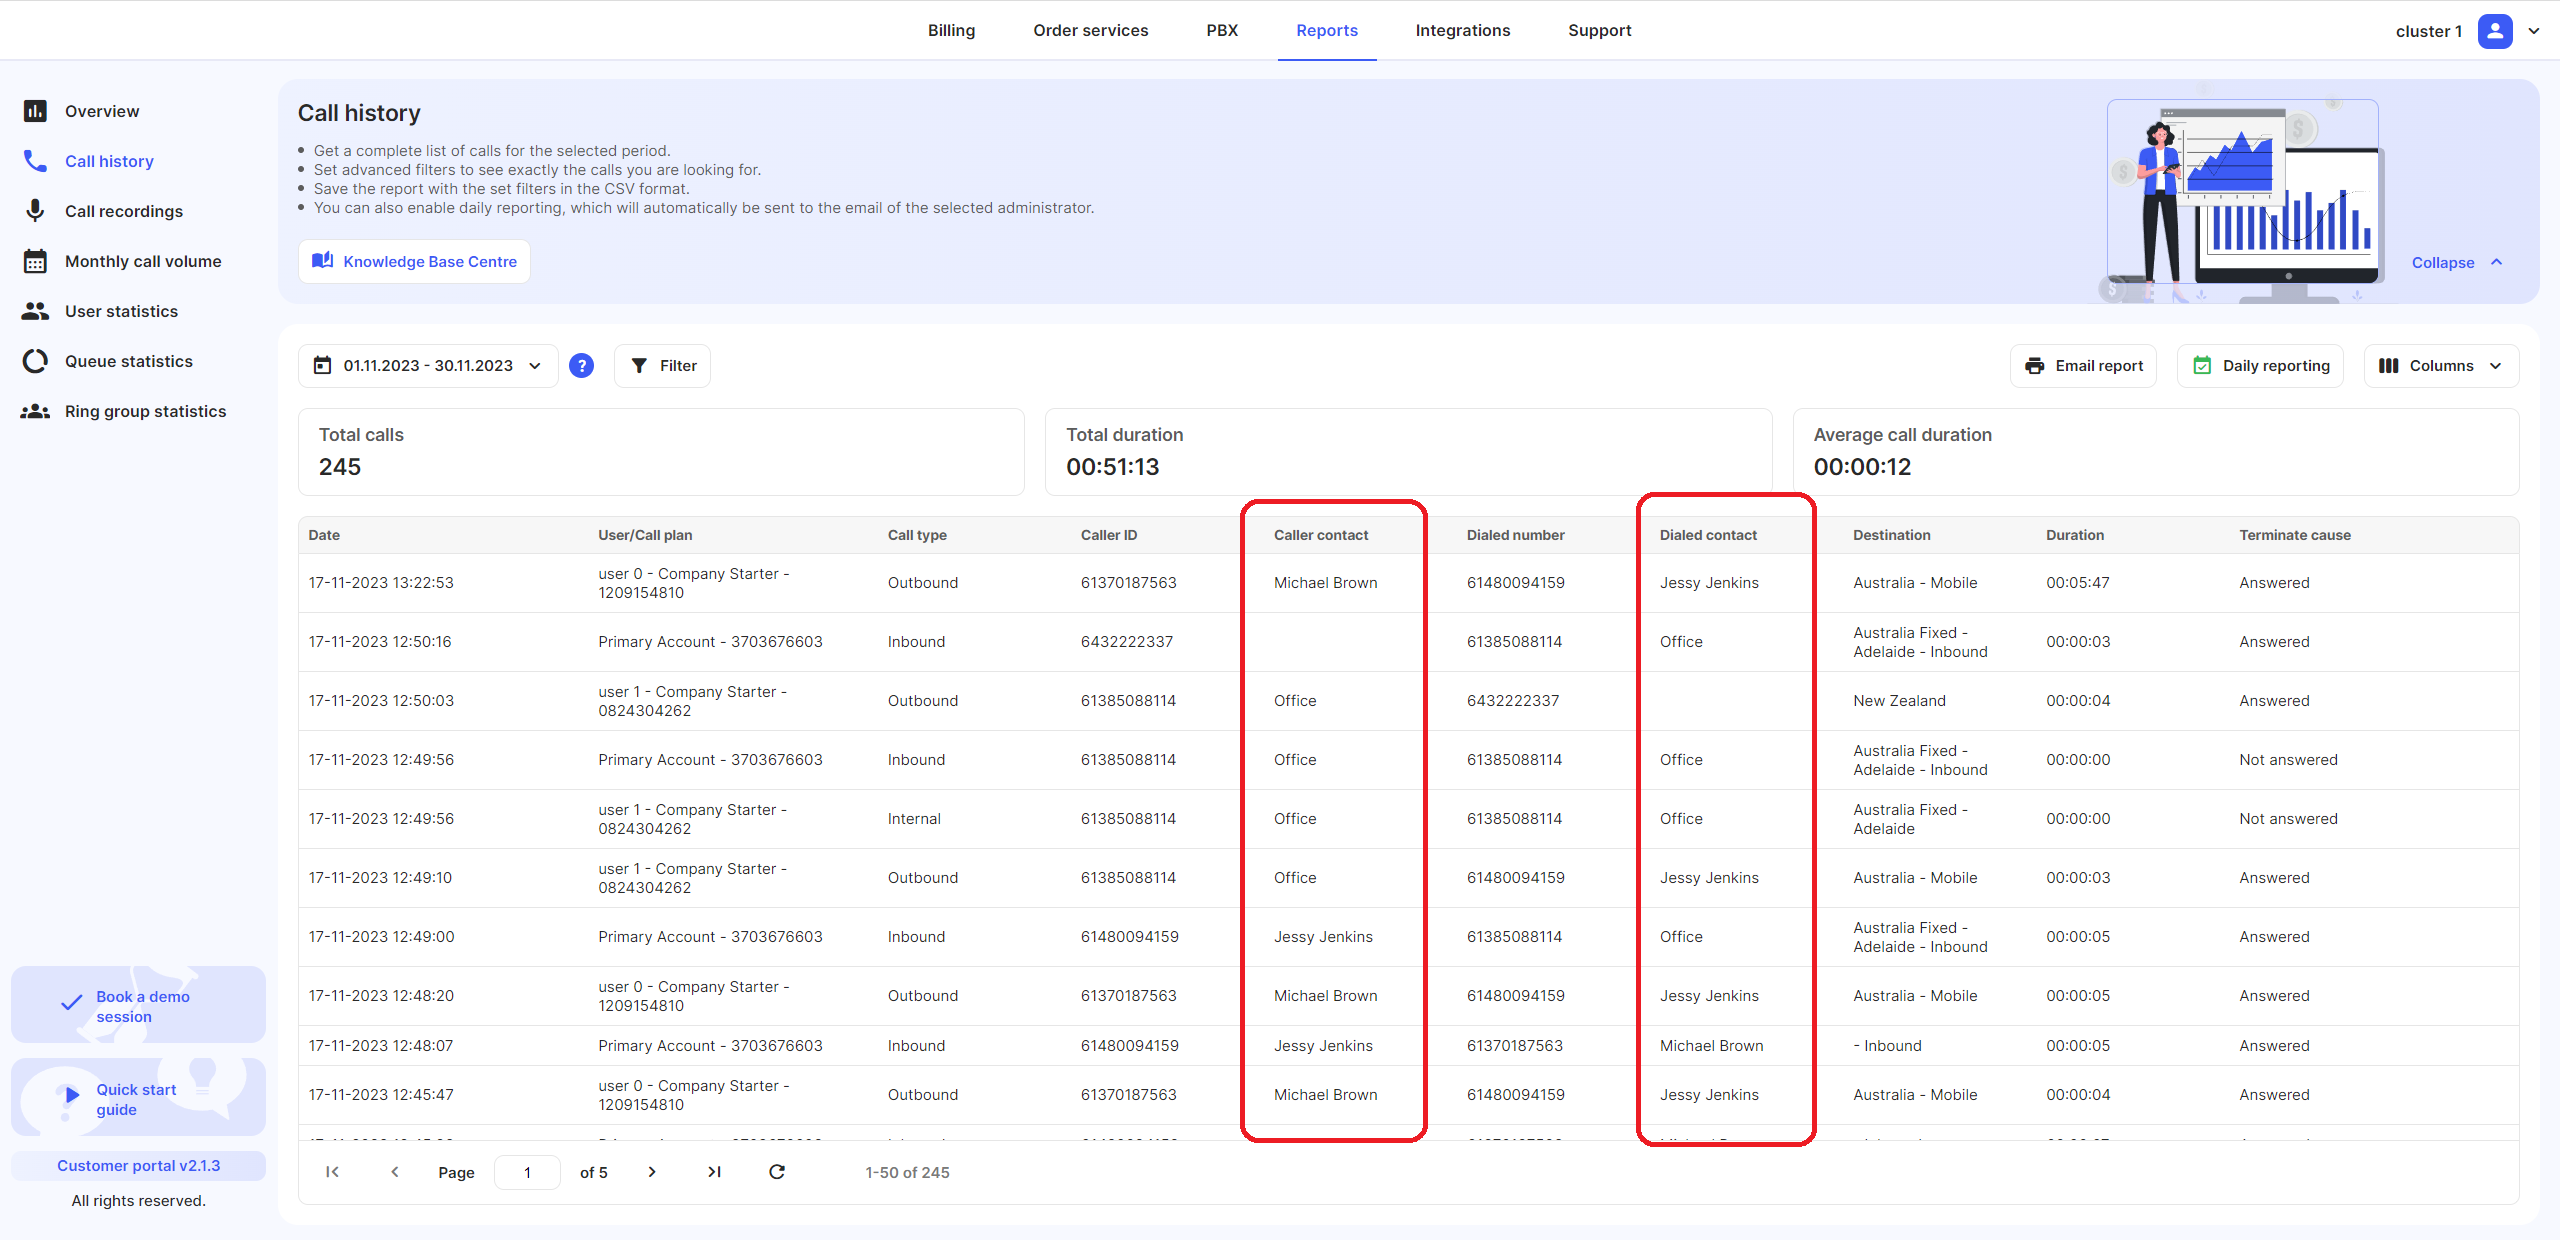This screenshot has width=2560, height=1240.
Task: Click the Internal call type cell
Action: 914,819
